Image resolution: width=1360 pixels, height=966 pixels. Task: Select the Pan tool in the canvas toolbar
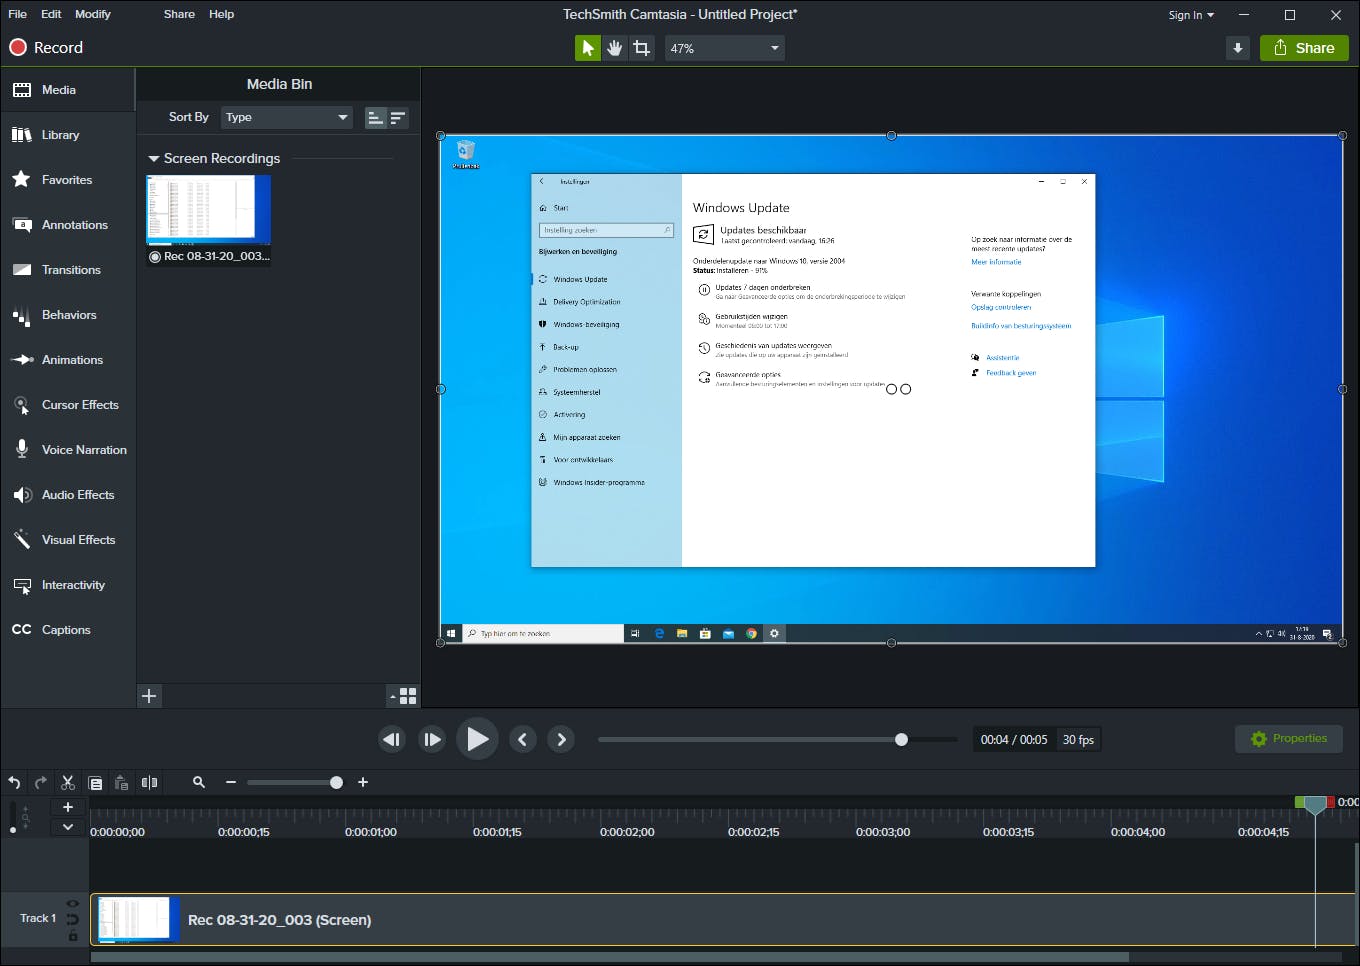pyautogui.click(x=614, y=47)
